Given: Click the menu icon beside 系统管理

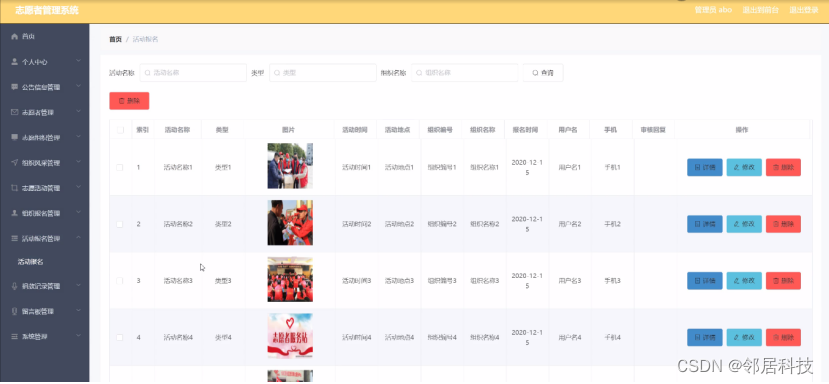Looking at the screenshot, I should pos(14,336).
